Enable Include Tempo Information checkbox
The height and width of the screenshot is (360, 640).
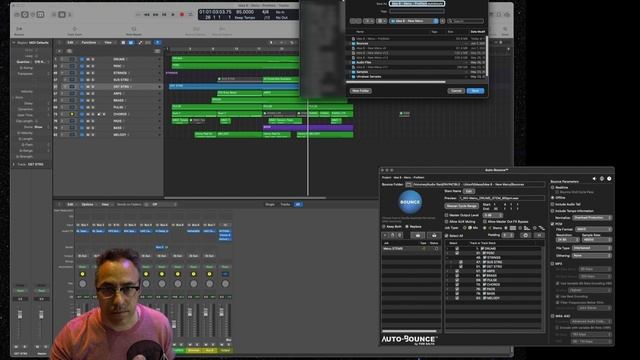click(x=553, y=211)
